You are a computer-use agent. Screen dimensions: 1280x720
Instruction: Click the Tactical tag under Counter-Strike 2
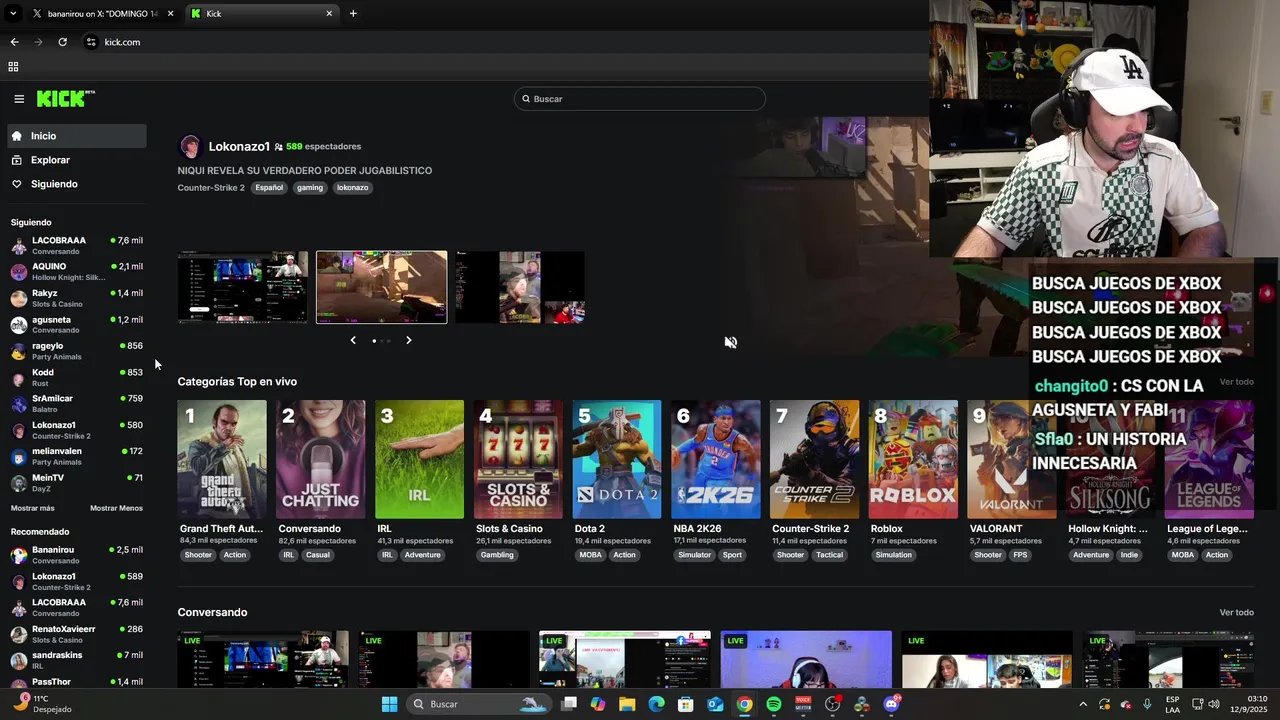pyautogui.click(x=829, y=555)
